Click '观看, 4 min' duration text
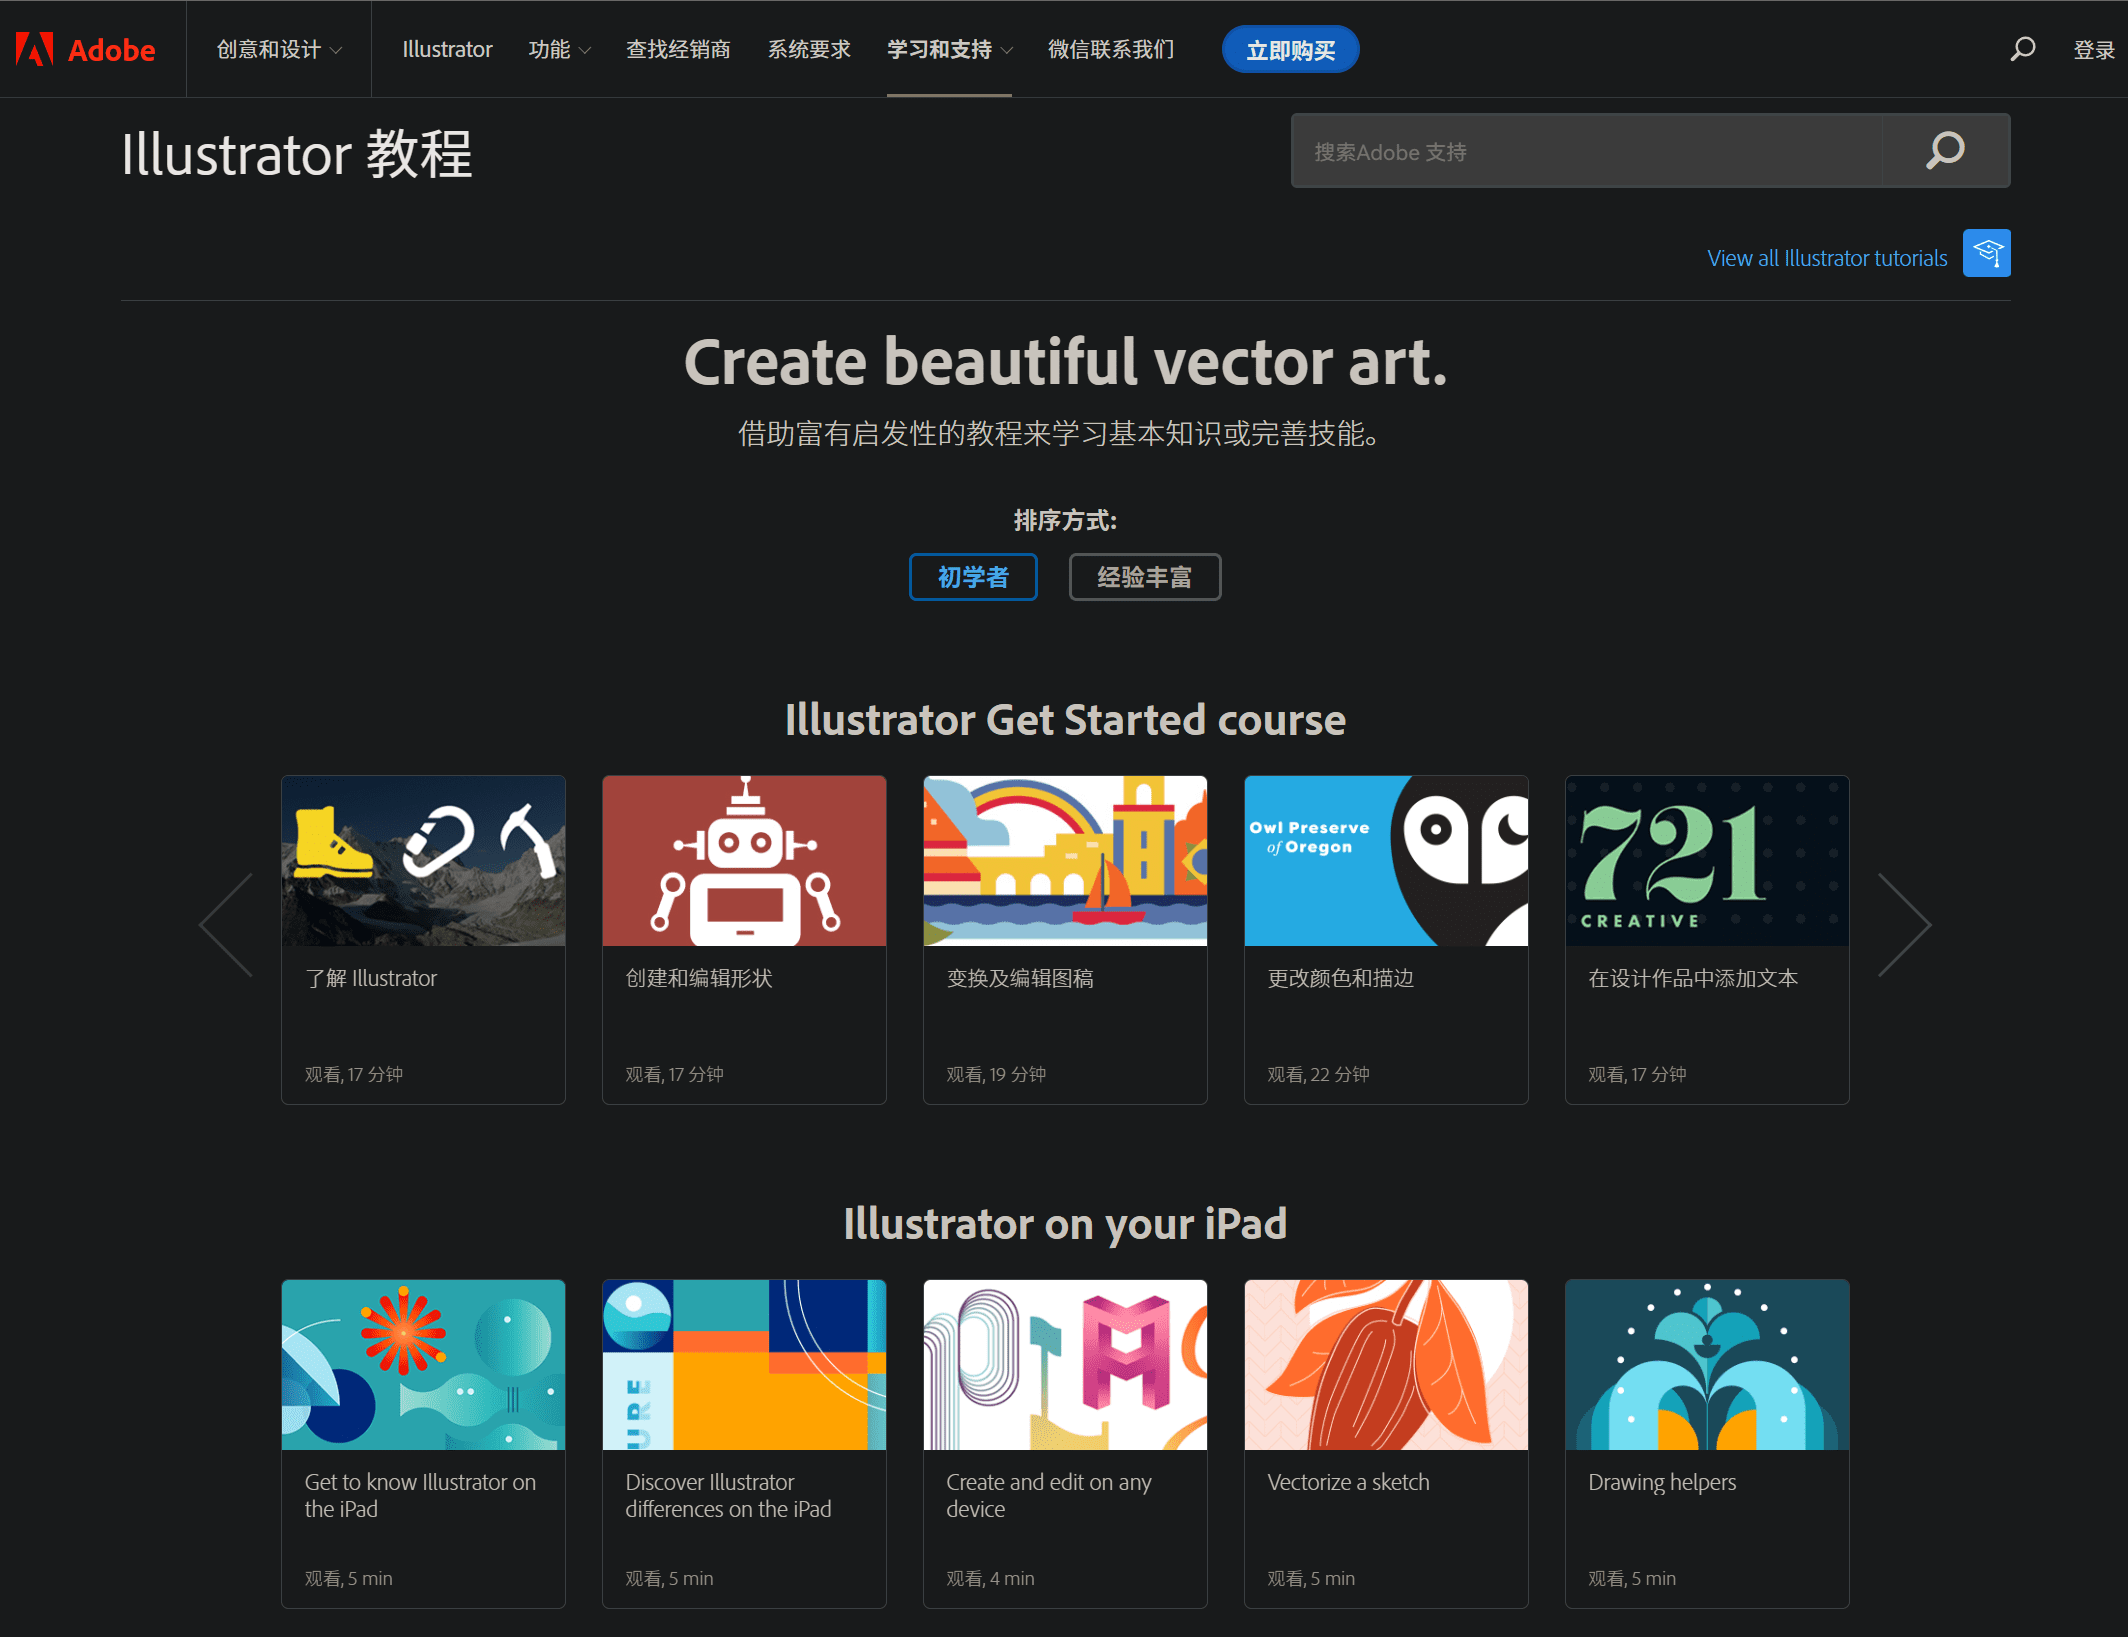 990,1578
